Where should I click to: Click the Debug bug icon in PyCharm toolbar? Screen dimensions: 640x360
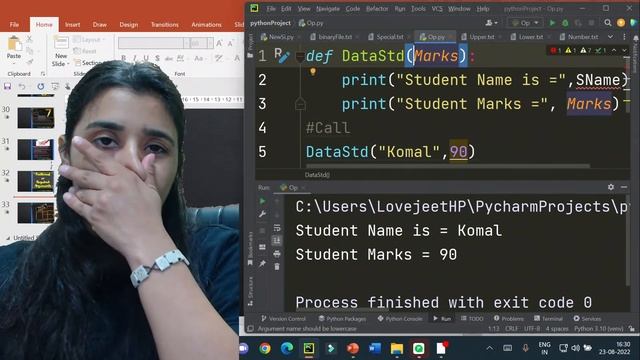pos(565,23)
